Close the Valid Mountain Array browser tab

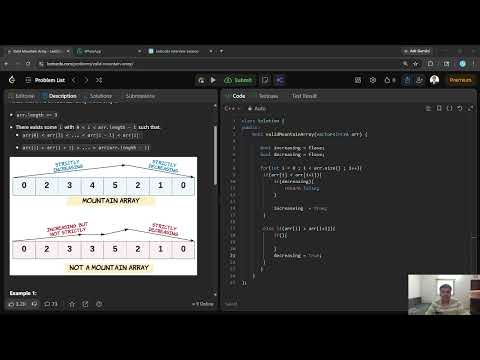pos(68,51)
